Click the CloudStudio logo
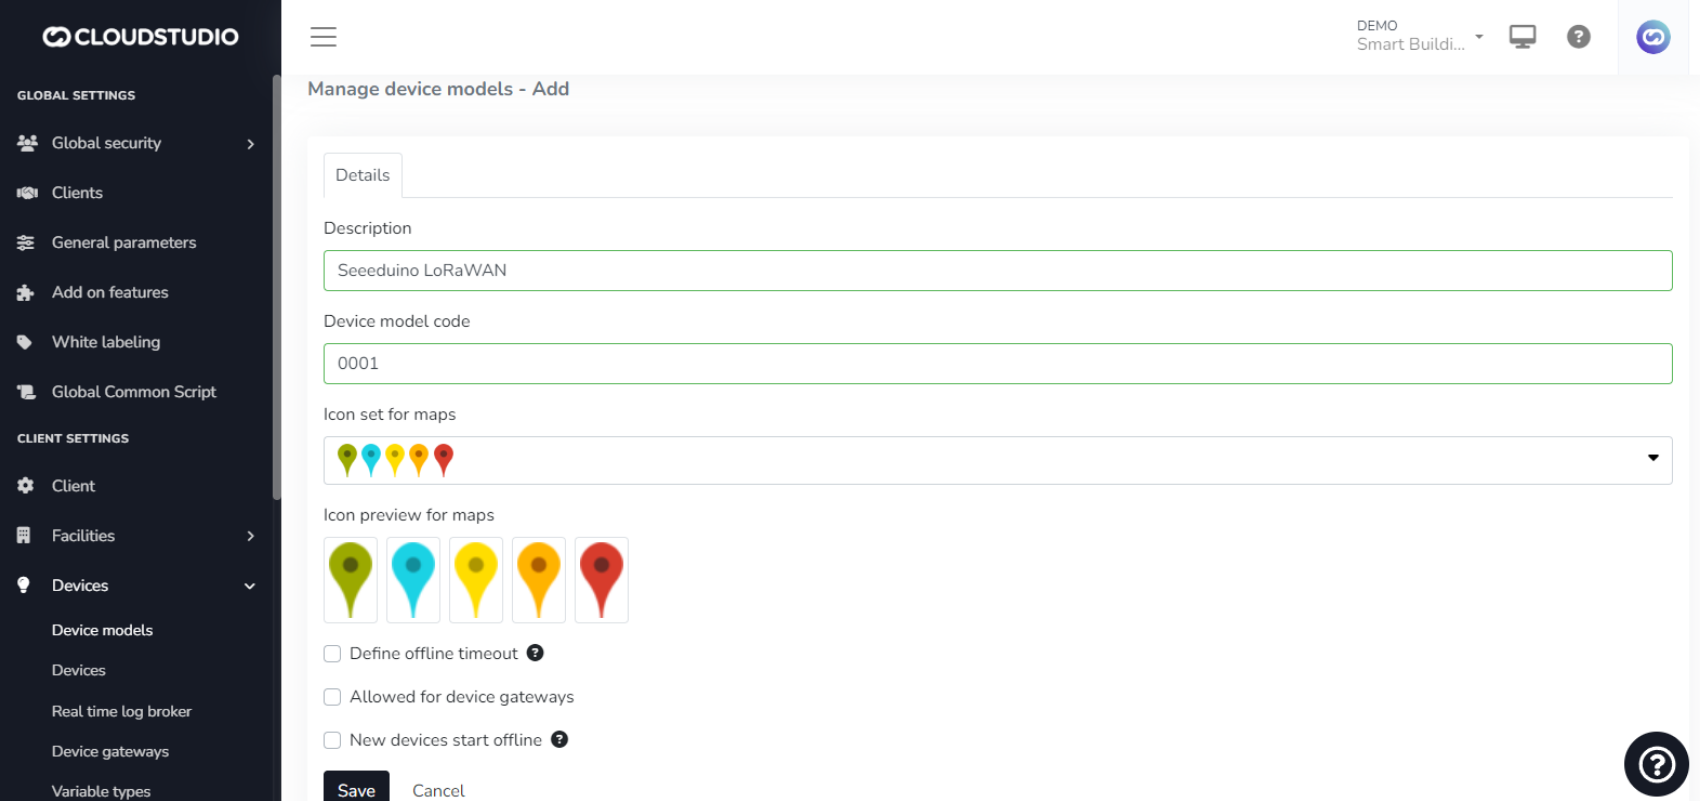1700x801 pixels. click(x=140, y=37)
